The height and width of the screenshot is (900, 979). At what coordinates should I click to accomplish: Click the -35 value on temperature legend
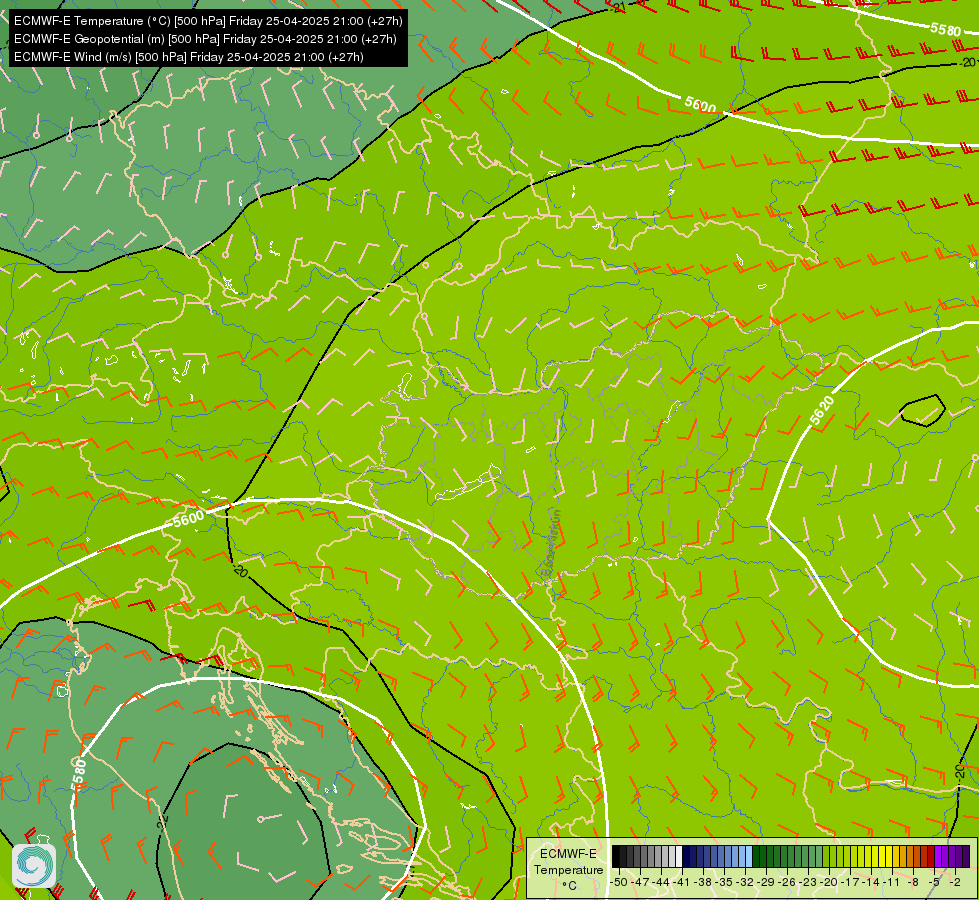coord(724,882)
